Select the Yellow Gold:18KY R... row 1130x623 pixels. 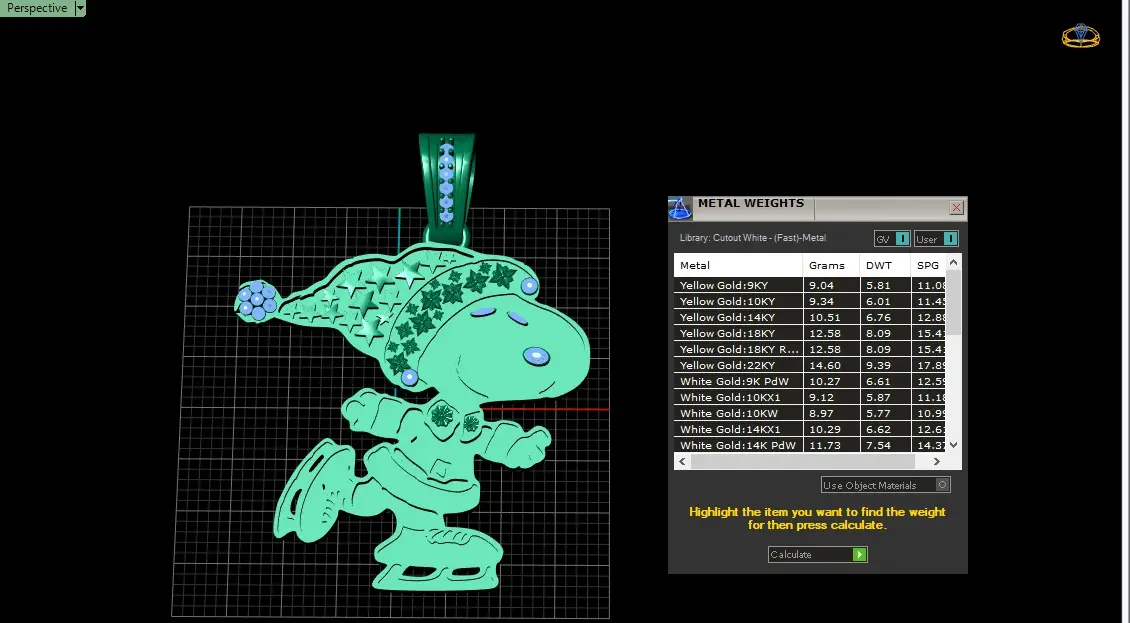click(809, 349)
